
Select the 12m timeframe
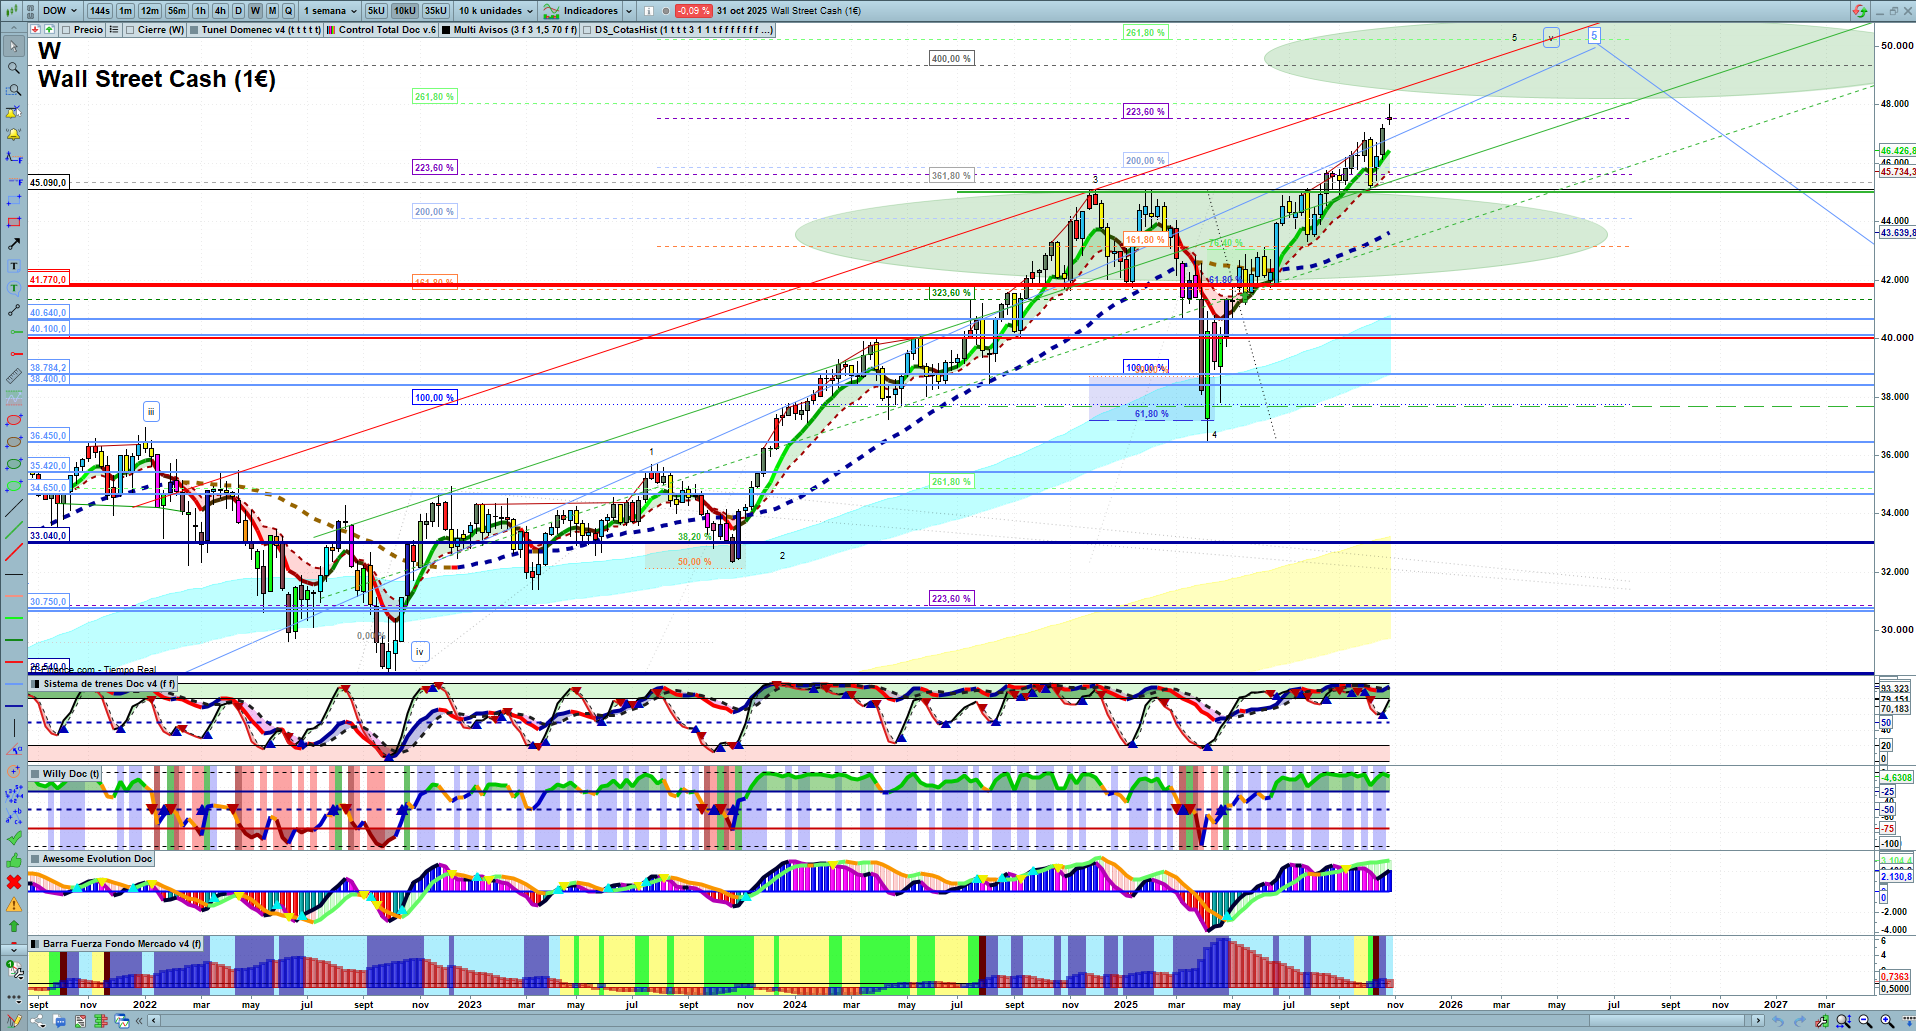point(150,11)
